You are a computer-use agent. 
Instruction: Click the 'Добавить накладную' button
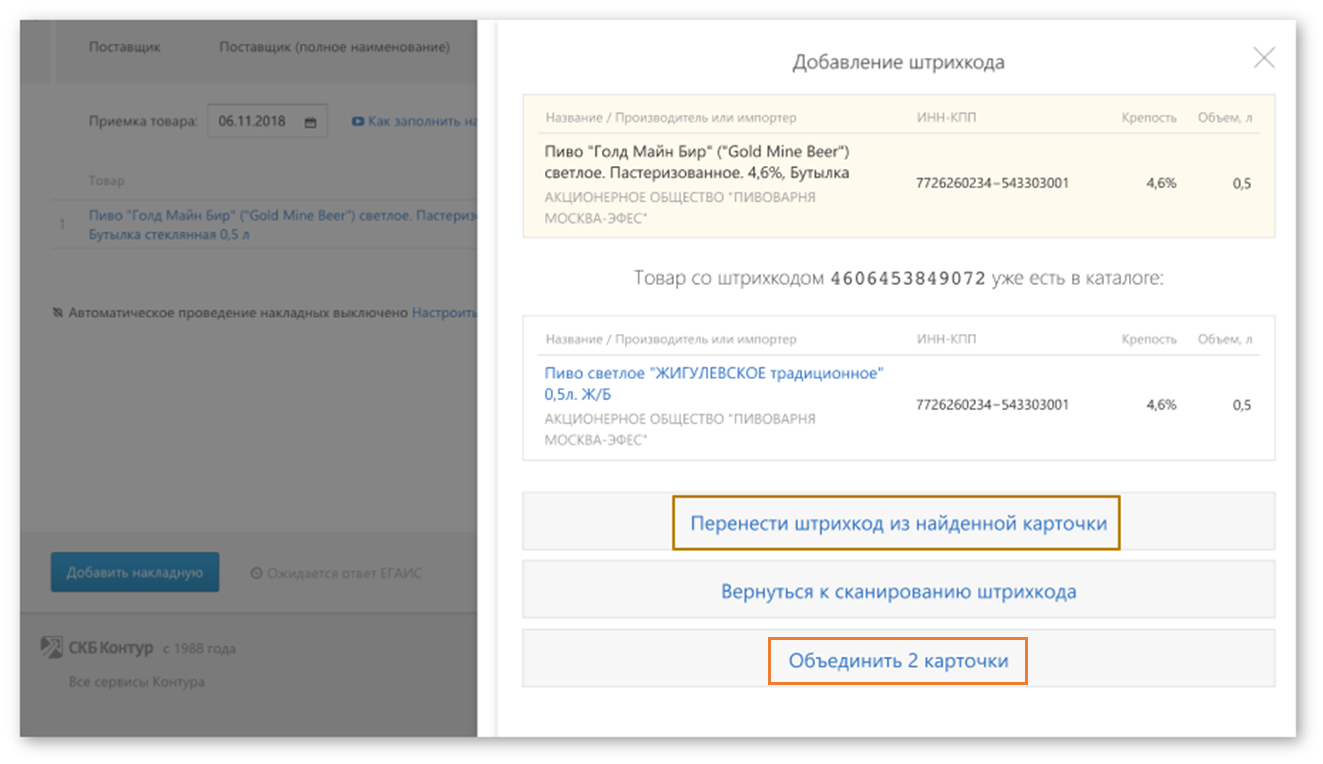(135, 573)
